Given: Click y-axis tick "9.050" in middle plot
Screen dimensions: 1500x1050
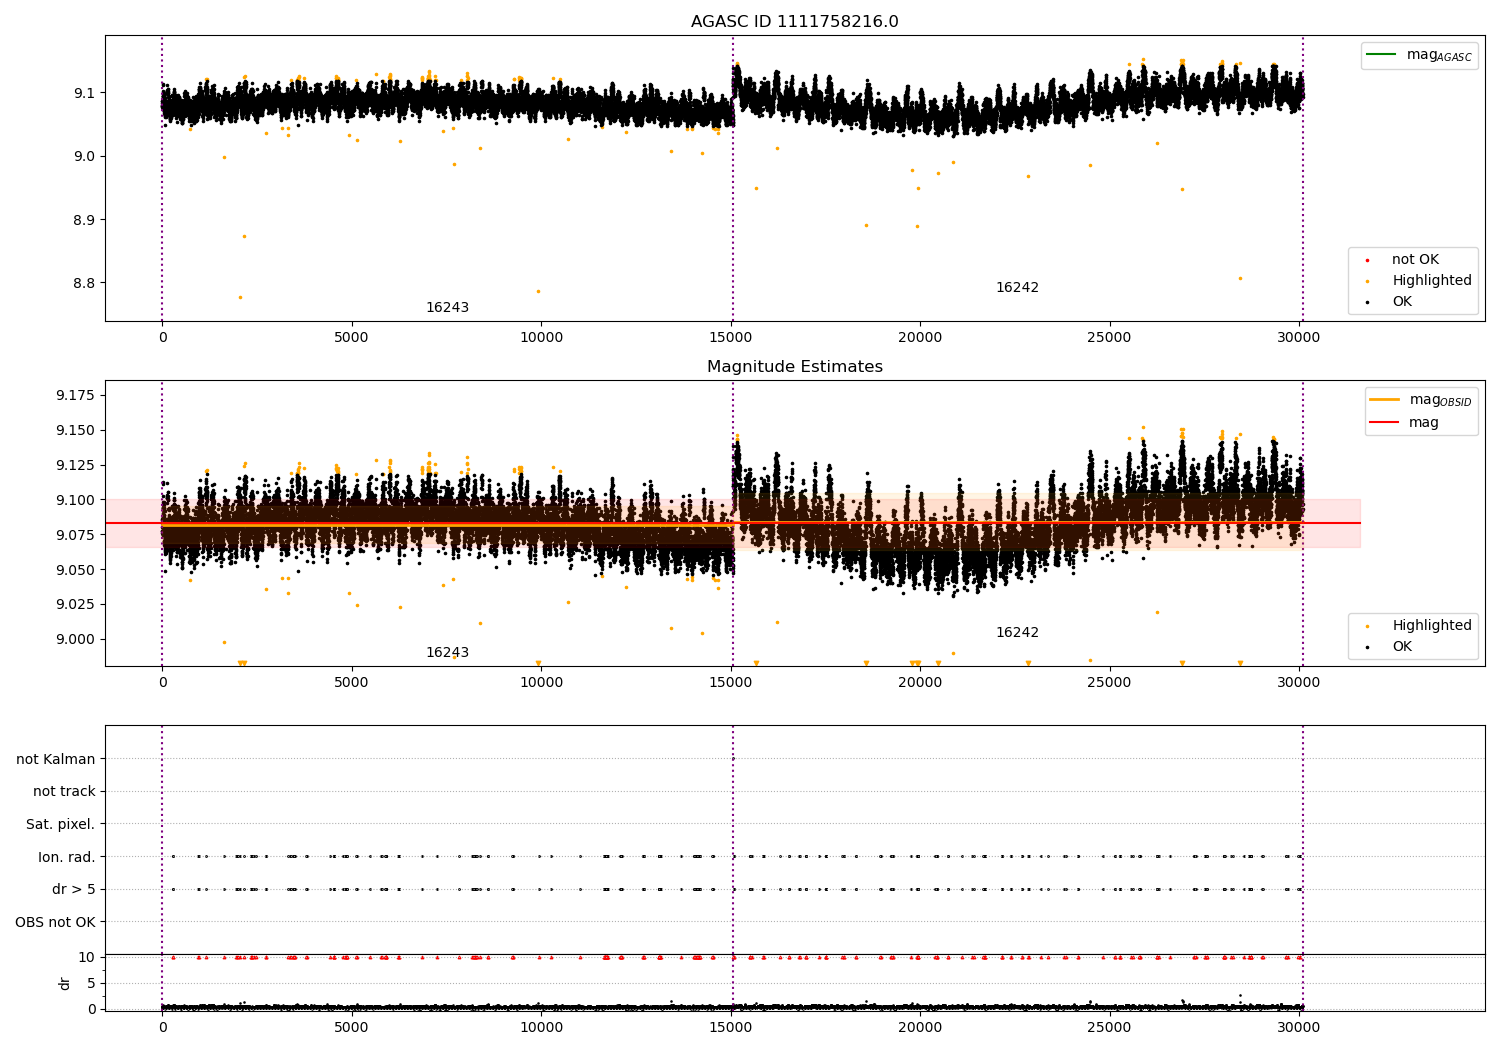Looking at the screenshot, I should click(x=76, y=570).
